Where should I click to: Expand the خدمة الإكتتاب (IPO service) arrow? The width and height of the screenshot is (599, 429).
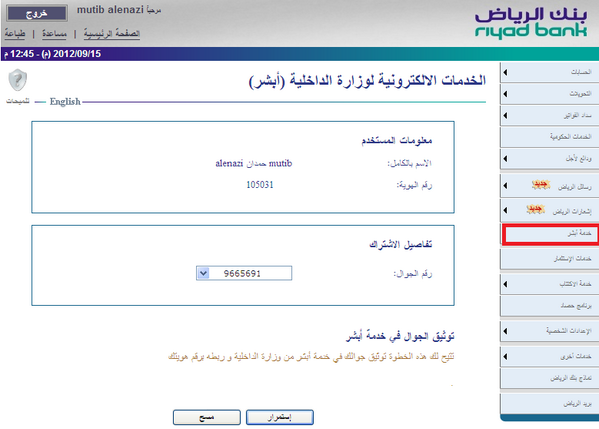tap(505, 284)
